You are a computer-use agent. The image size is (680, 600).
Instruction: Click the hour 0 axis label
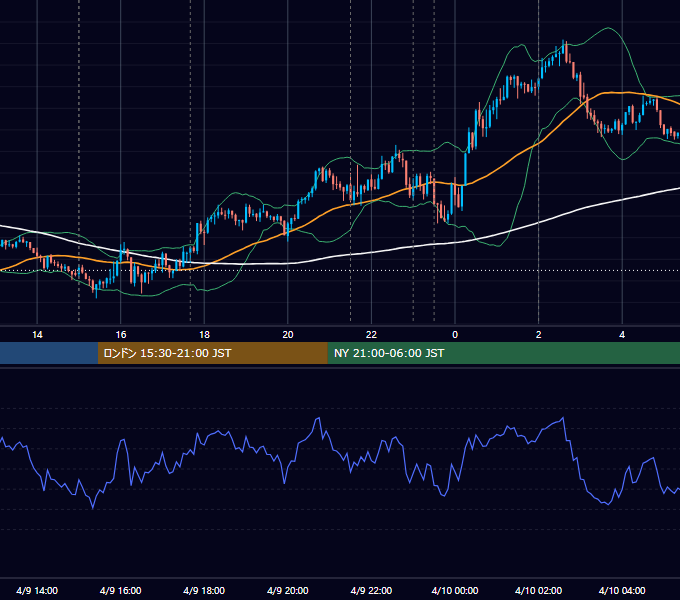click(455, 335)
